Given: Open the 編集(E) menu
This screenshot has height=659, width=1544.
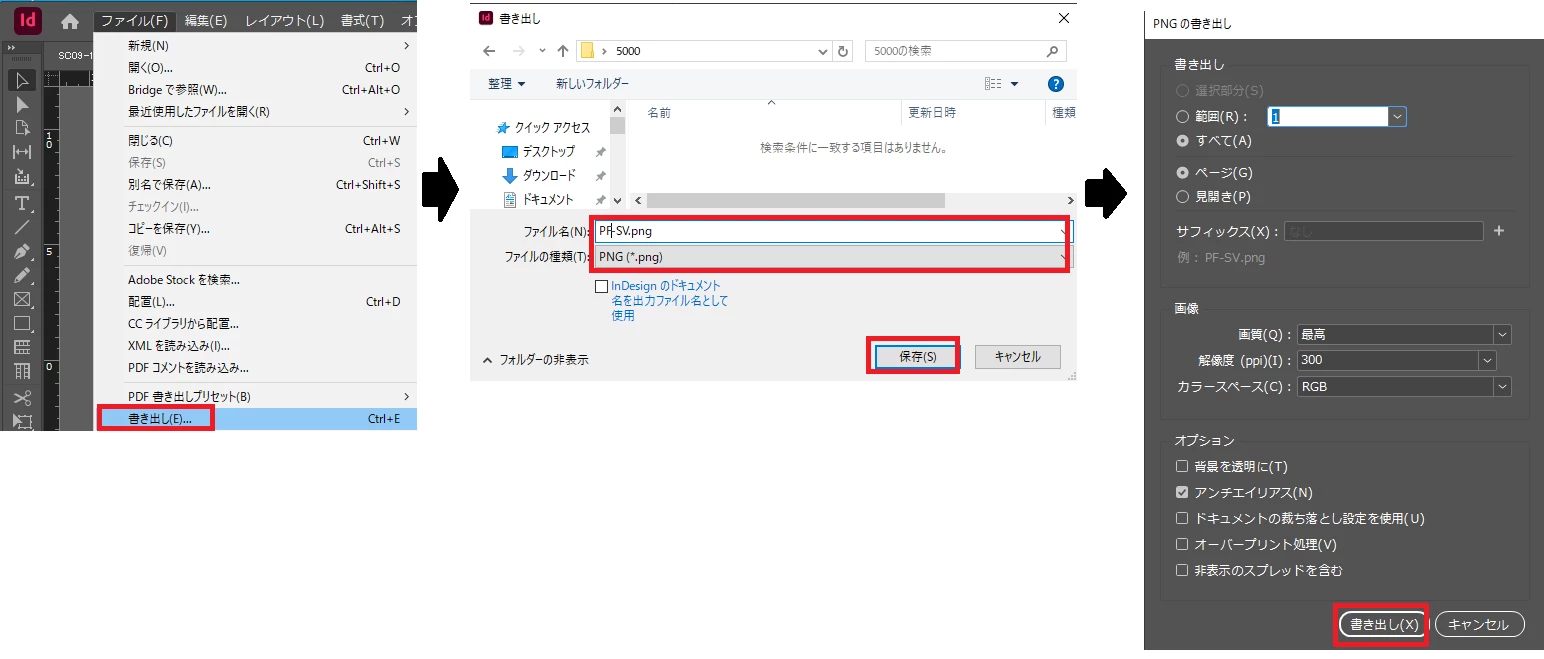Looking at the screenshot, I should [x=206, y=21].
